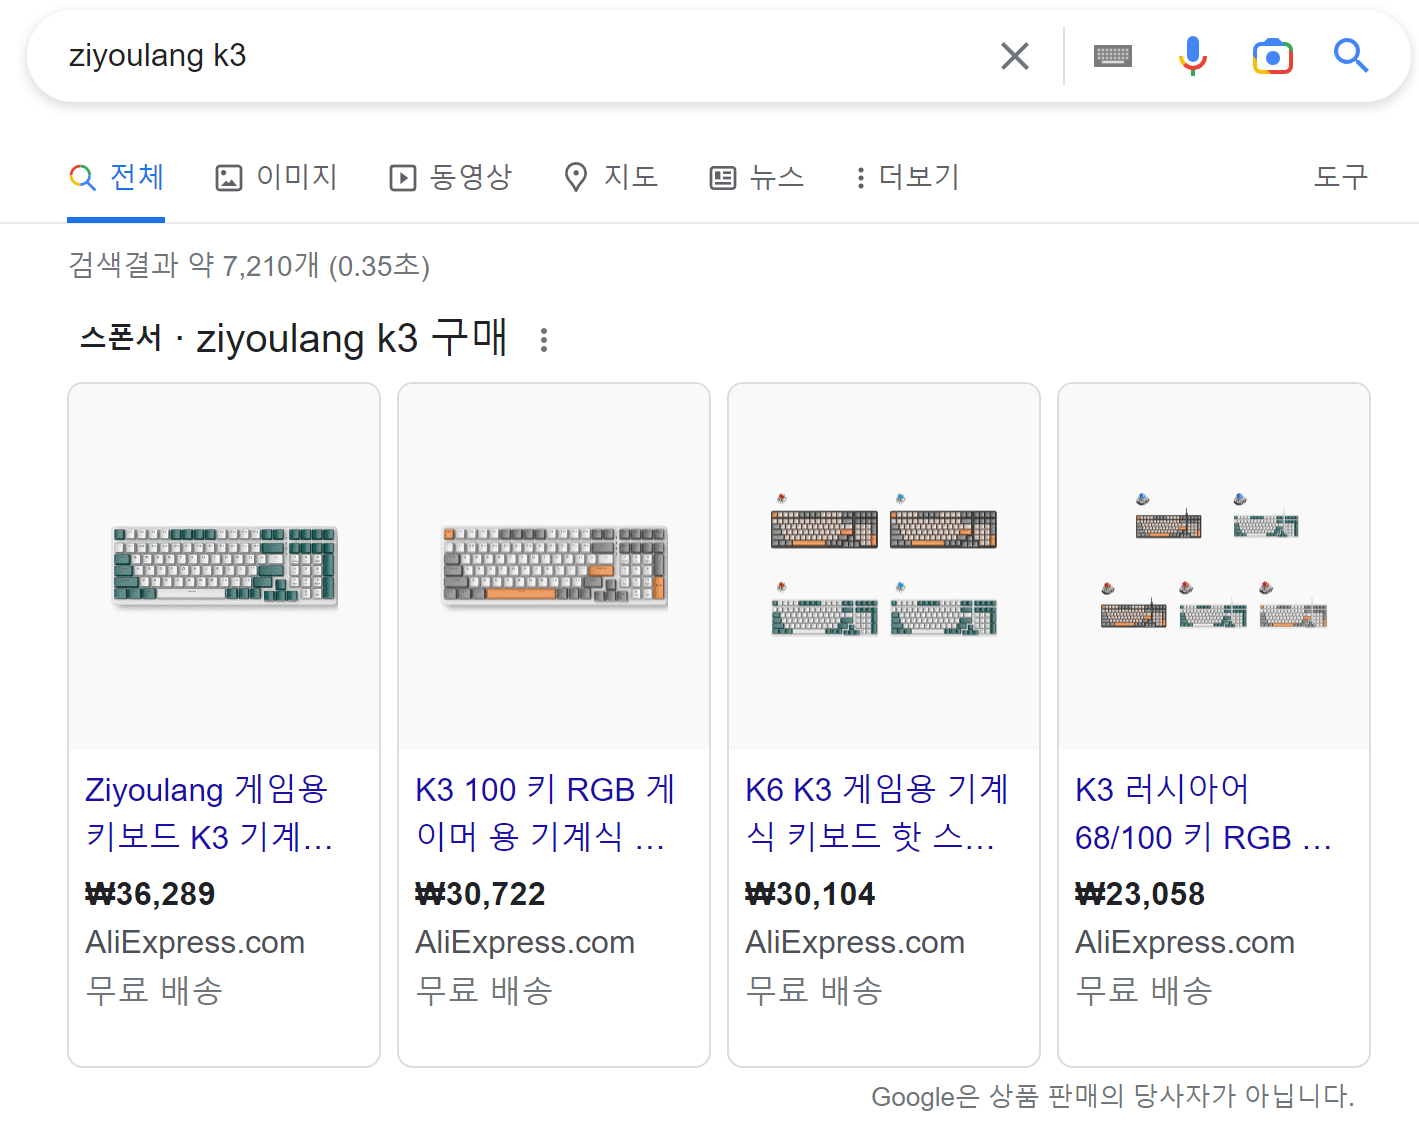Click AliExpress.com under the ₩23,058 listing
This screenshot has height=1127, width=1419.
tap(1185, 942)
